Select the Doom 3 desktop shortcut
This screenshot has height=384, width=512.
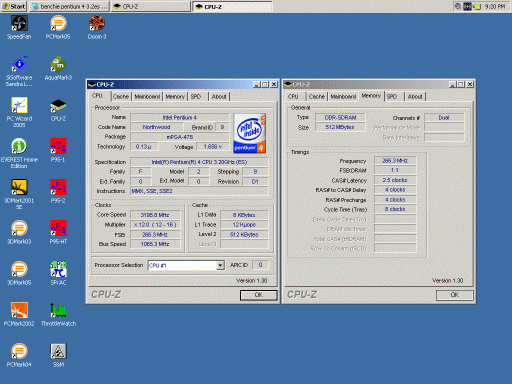click(x=97, y=27)
